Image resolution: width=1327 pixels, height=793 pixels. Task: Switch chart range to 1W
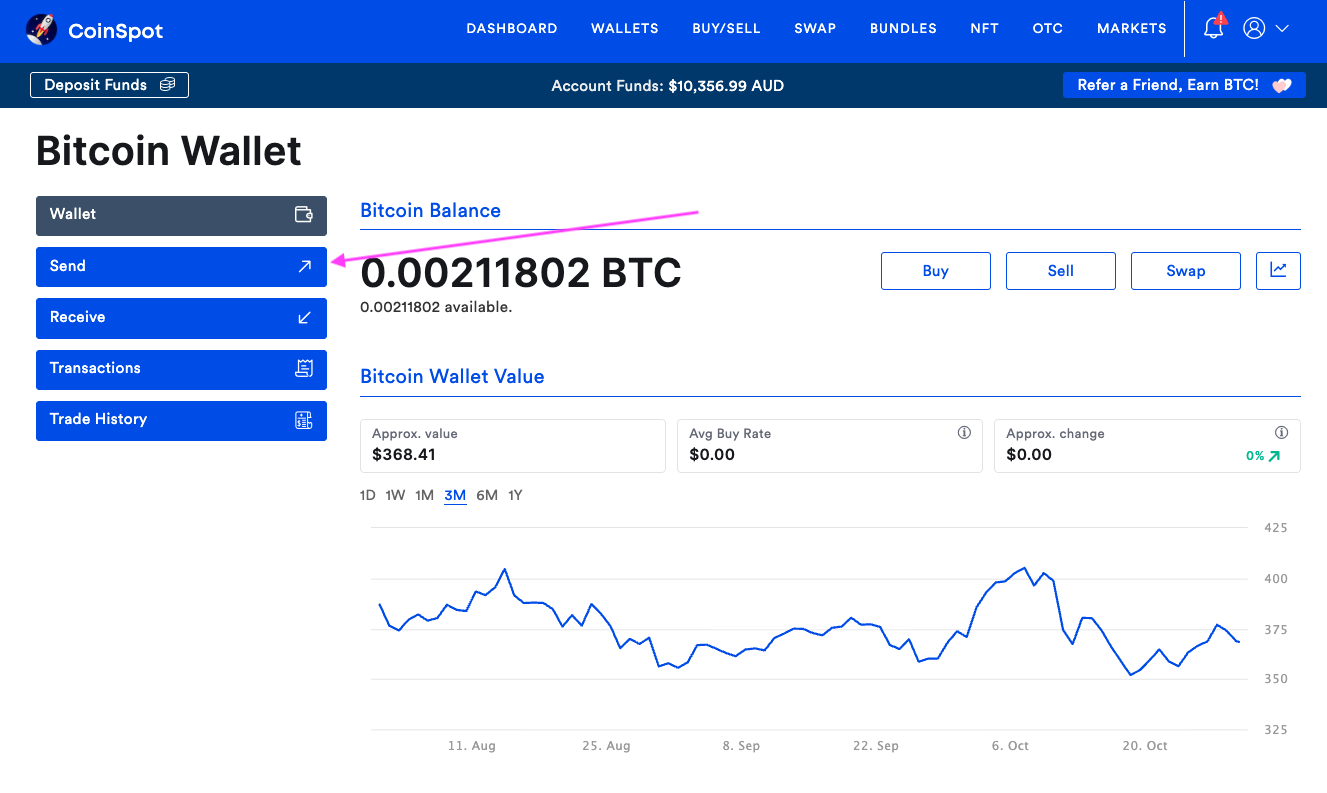click(396, 495)
